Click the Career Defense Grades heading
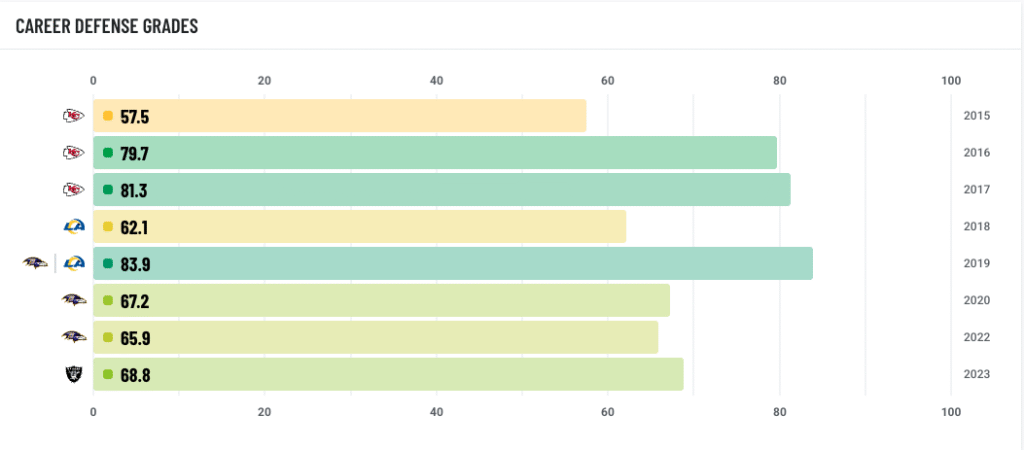The width and height of the screenshot is (1024, 450). coord(107,26)
